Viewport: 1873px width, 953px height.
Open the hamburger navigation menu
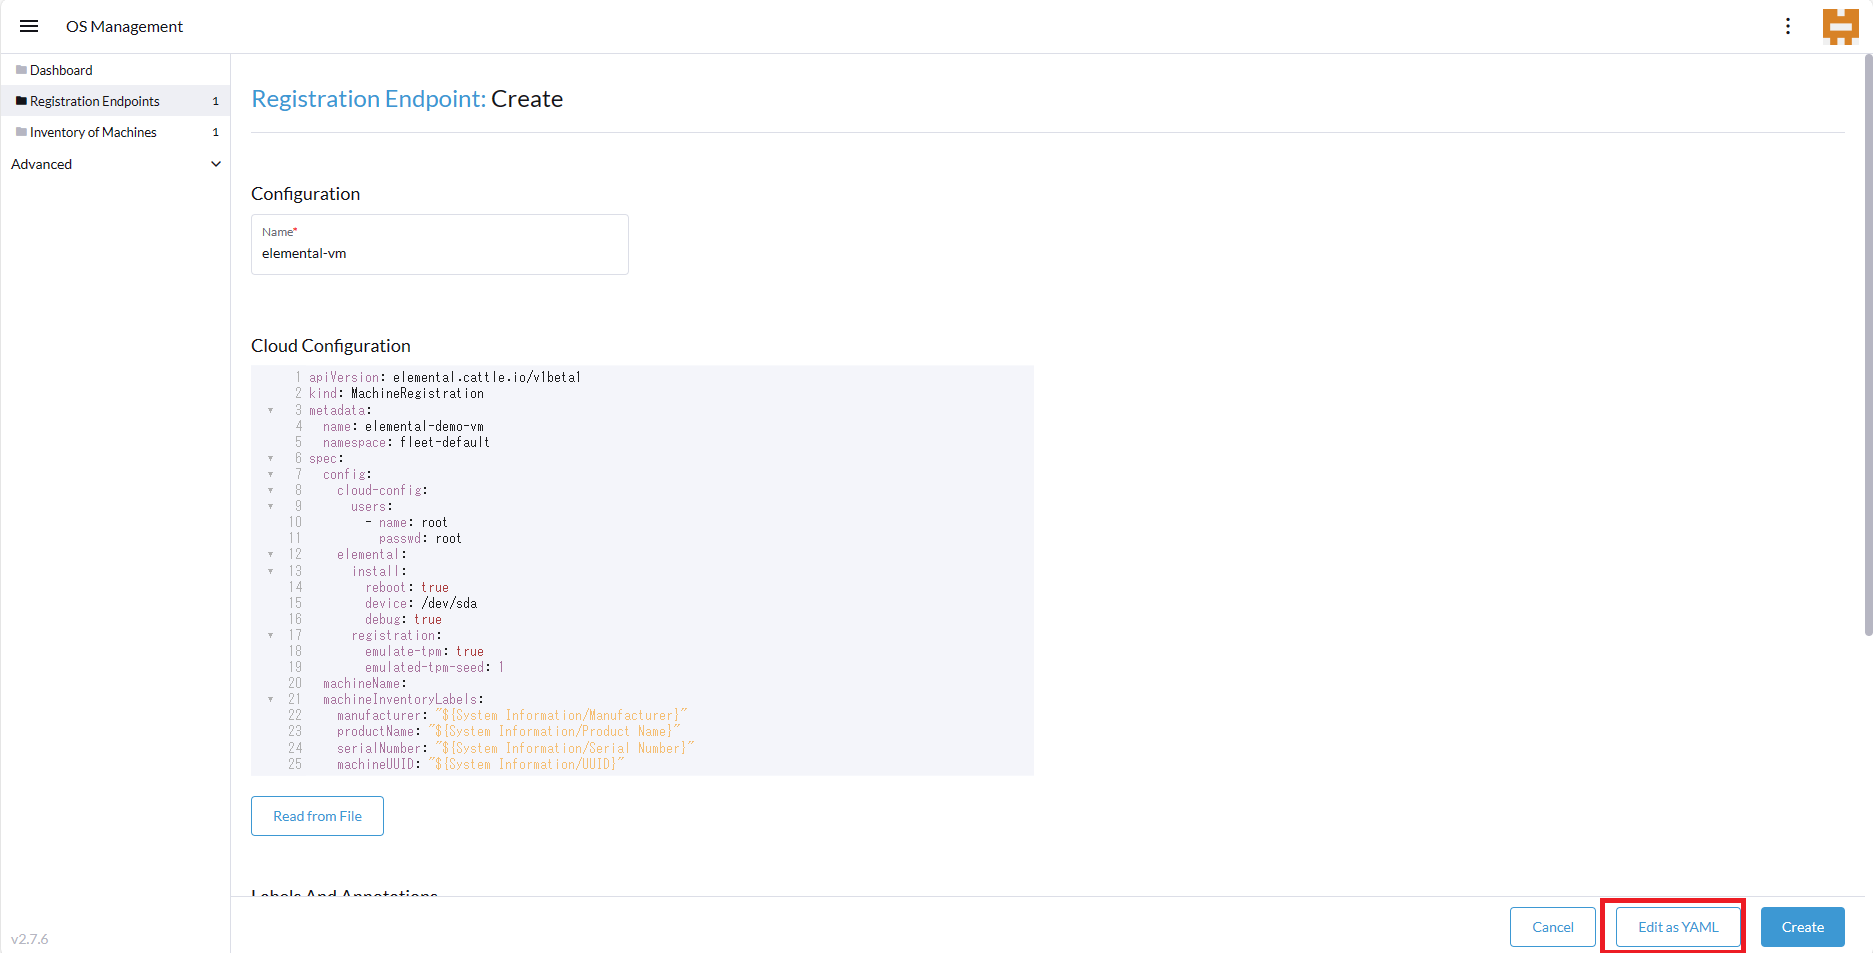tap(29, 26)
